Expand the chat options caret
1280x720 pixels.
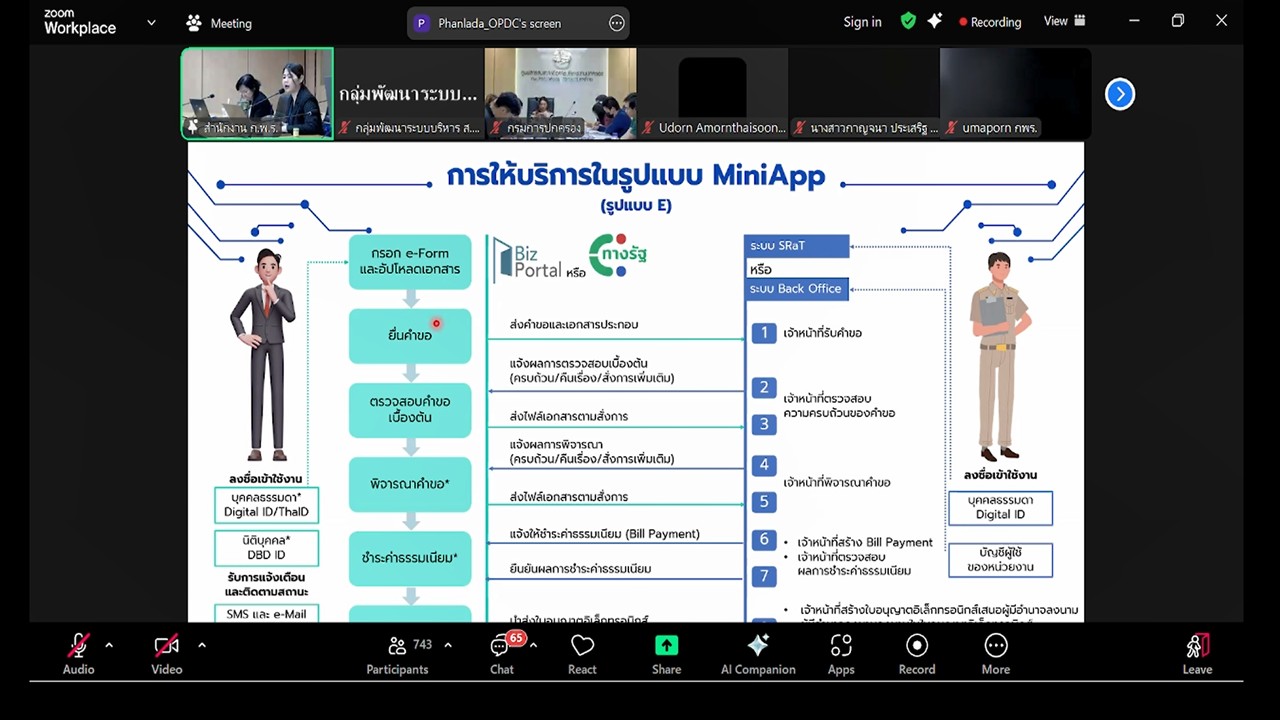pos(533,645)
